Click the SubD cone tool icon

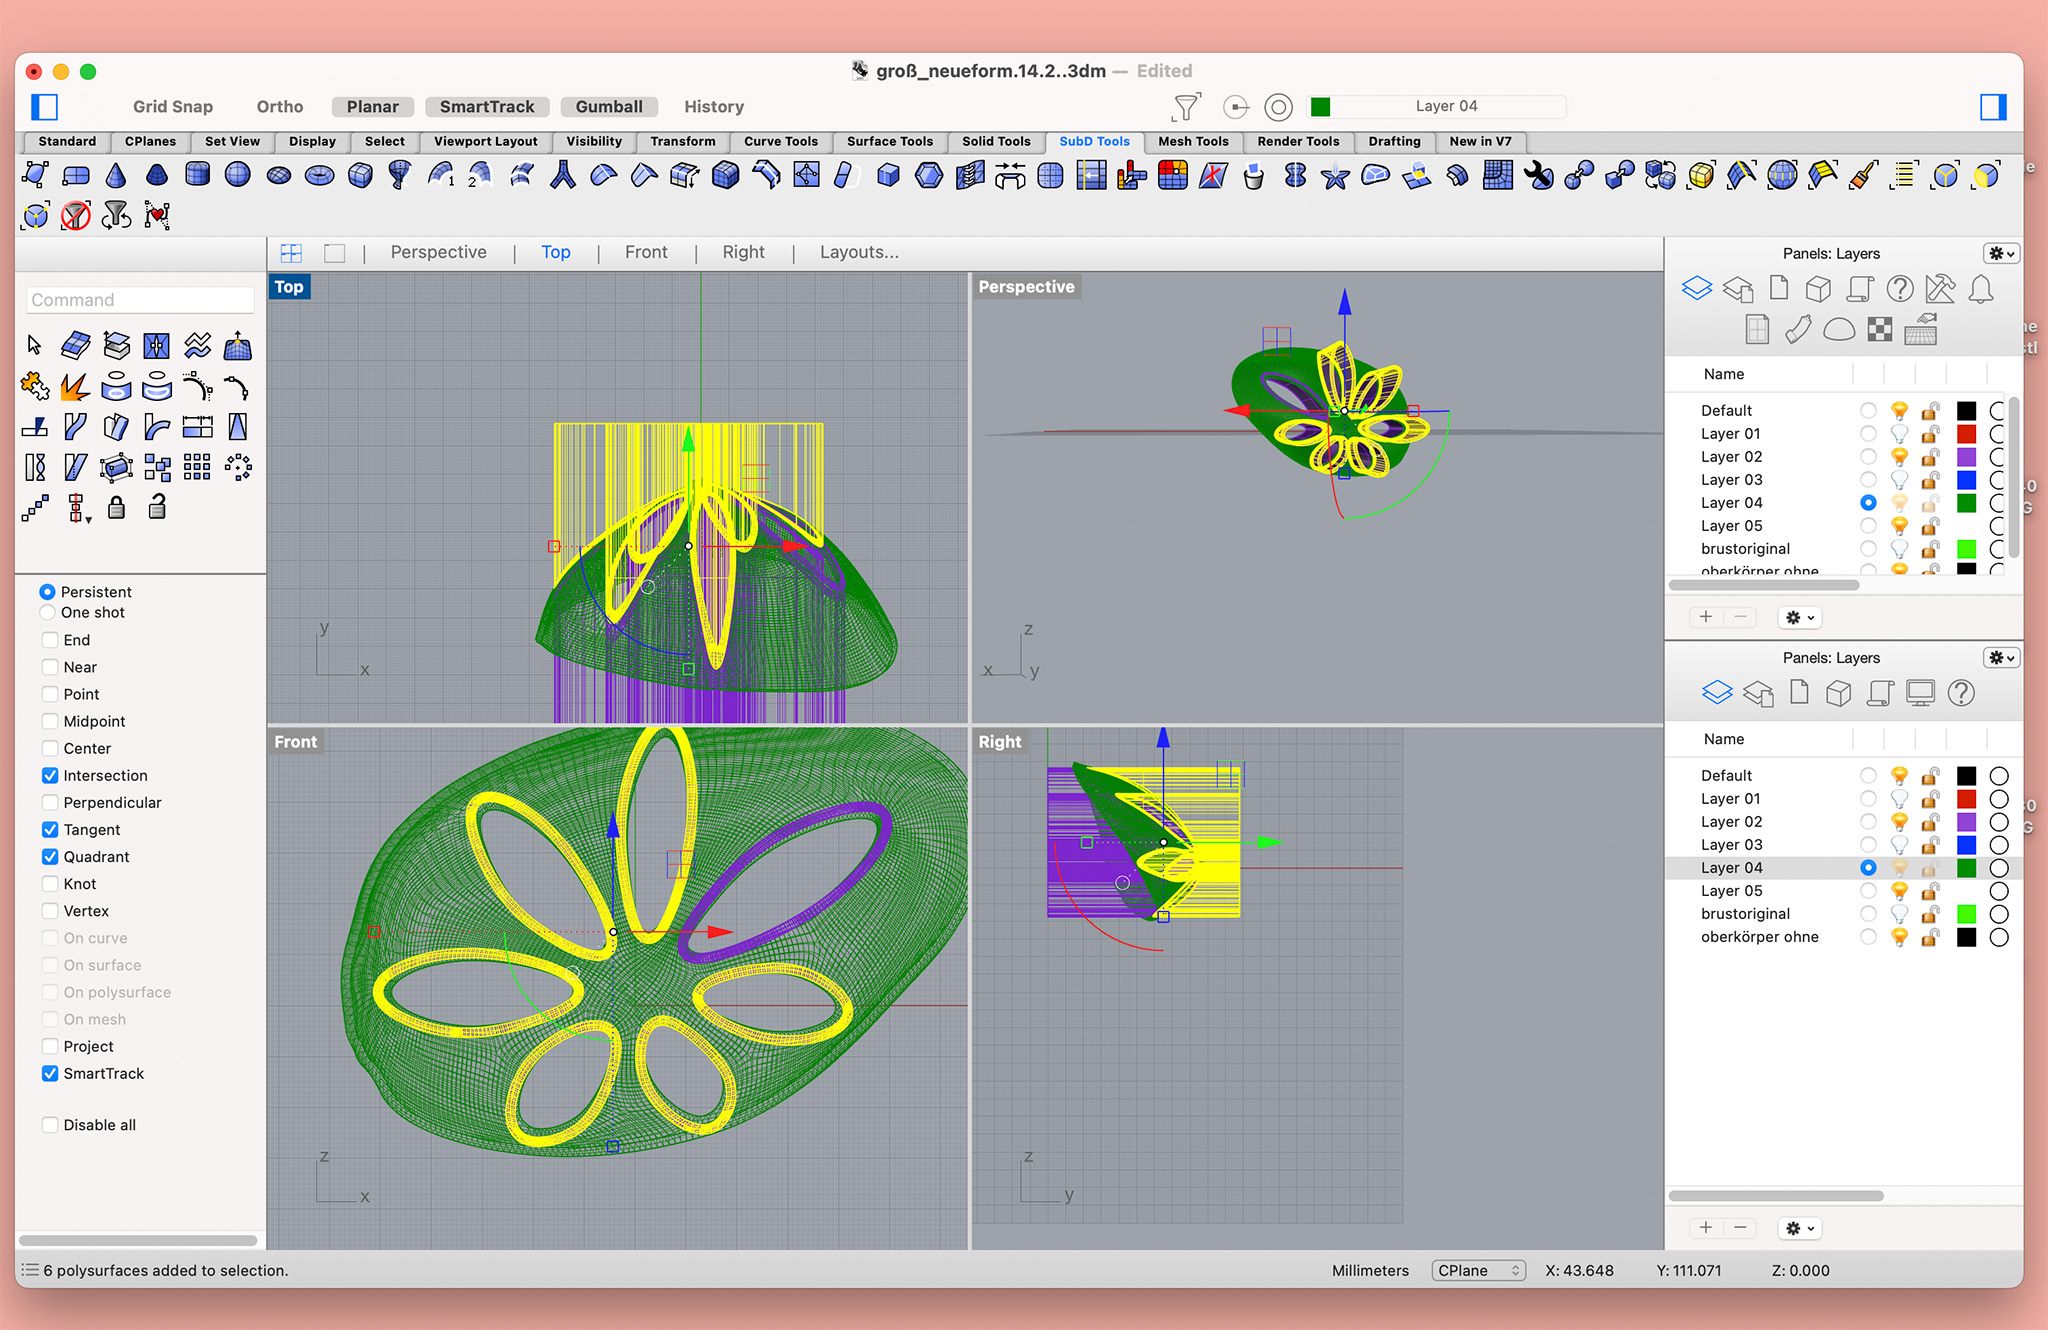(x=116, y=176)
